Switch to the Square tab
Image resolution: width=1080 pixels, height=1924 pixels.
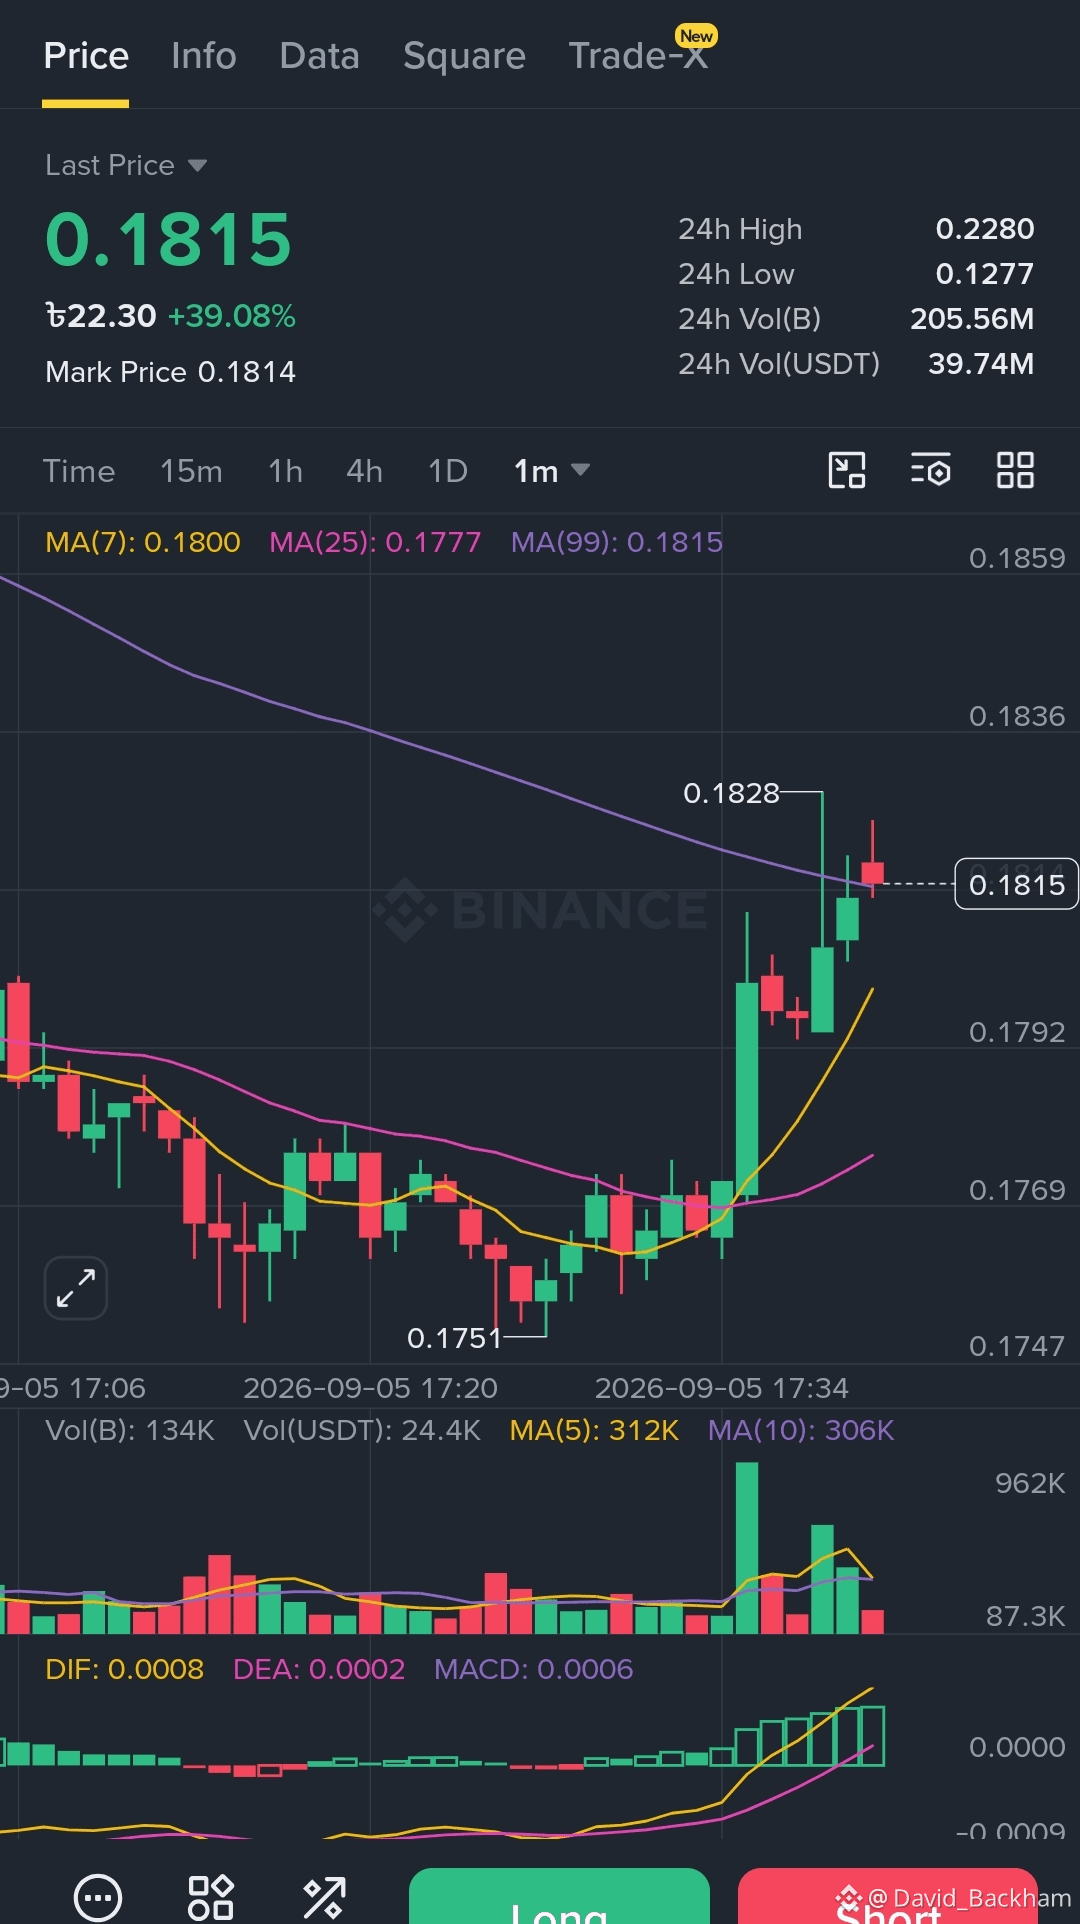(464, 56)
